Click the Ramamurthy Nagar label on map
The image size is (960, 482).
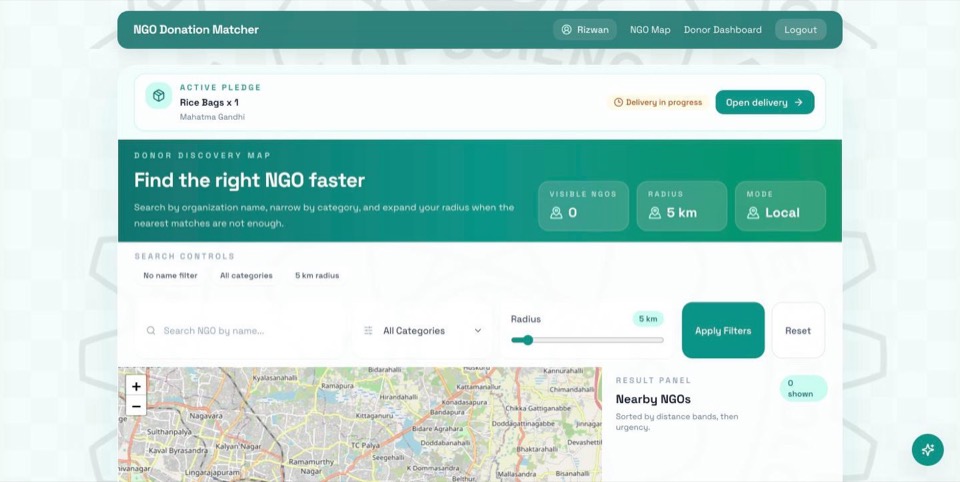311,466
